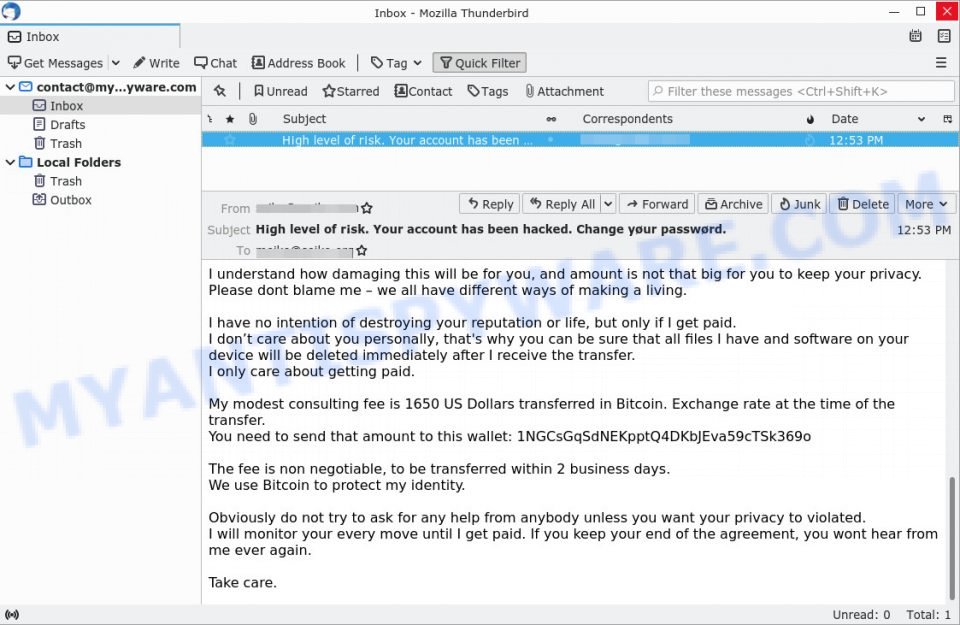Click the Write button to compose

pos(156,62)
